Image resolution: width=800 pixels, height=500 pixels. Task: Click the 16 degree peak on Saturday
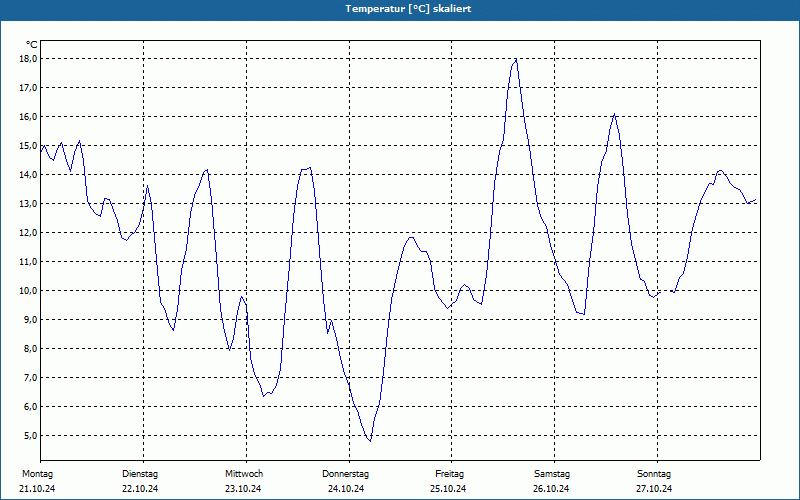pos(615,114)
